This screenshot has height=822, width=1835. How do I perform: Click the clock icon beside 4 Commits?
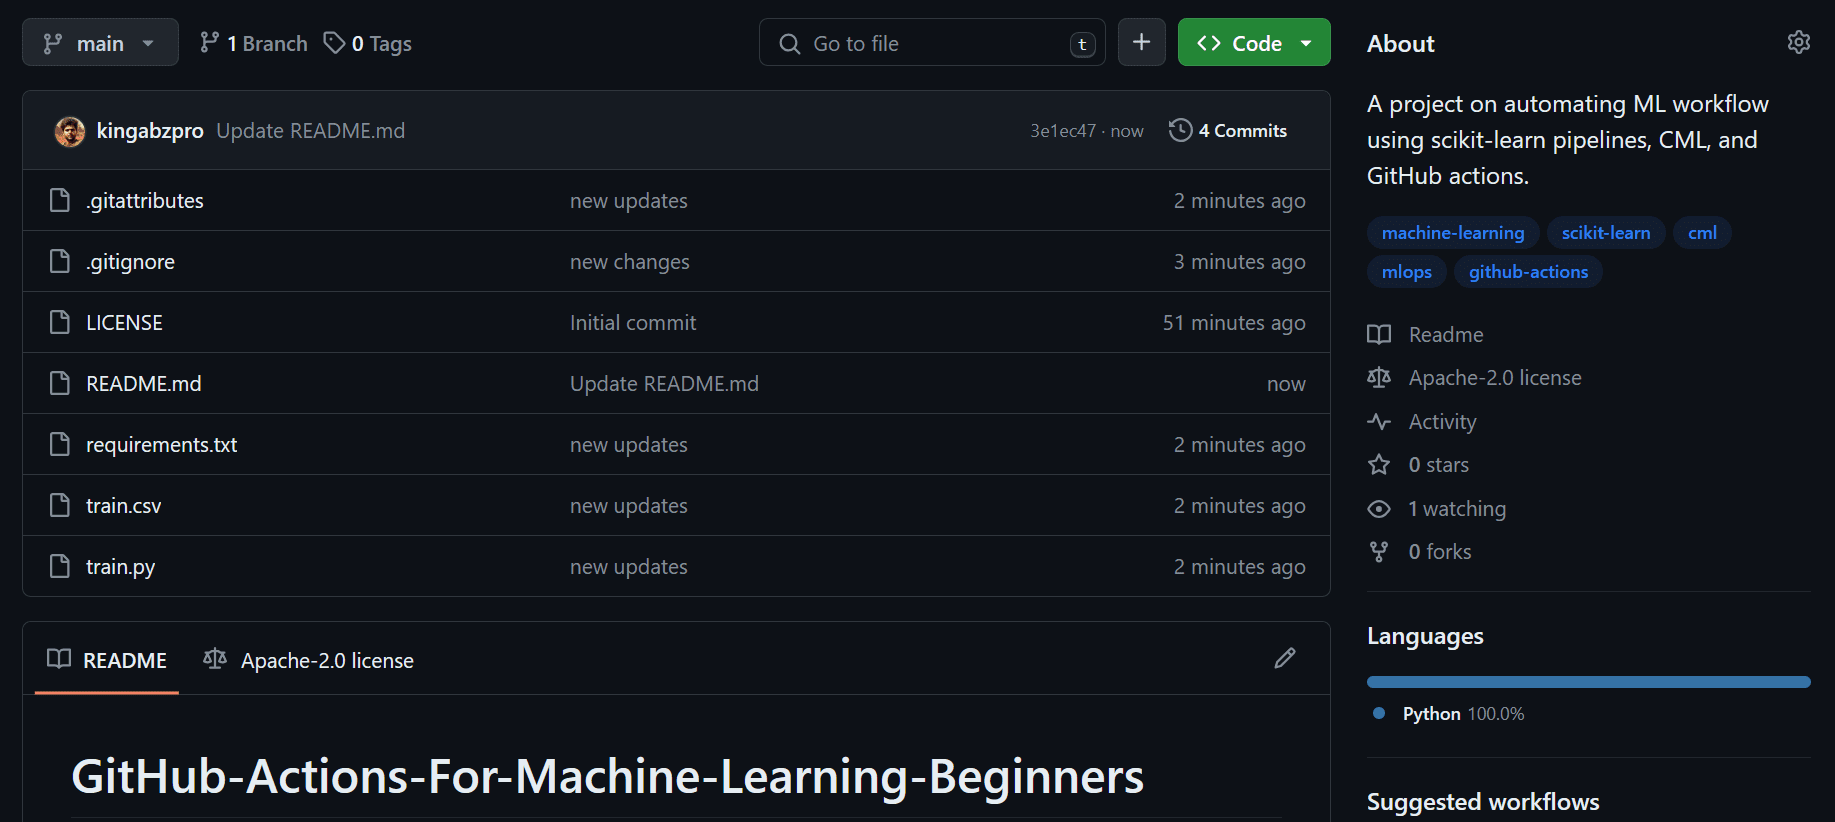tap(1180, 130)
